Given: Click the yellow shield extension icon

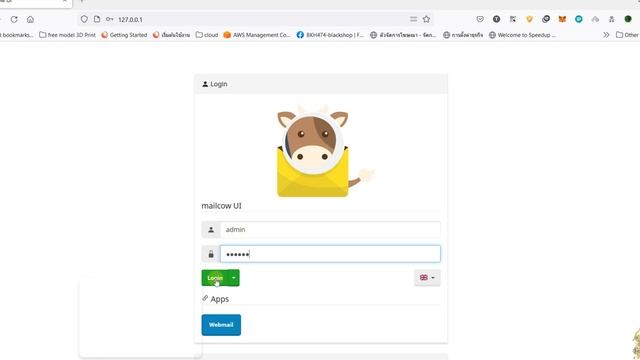Looking at the screenshot, I should 529,19.
